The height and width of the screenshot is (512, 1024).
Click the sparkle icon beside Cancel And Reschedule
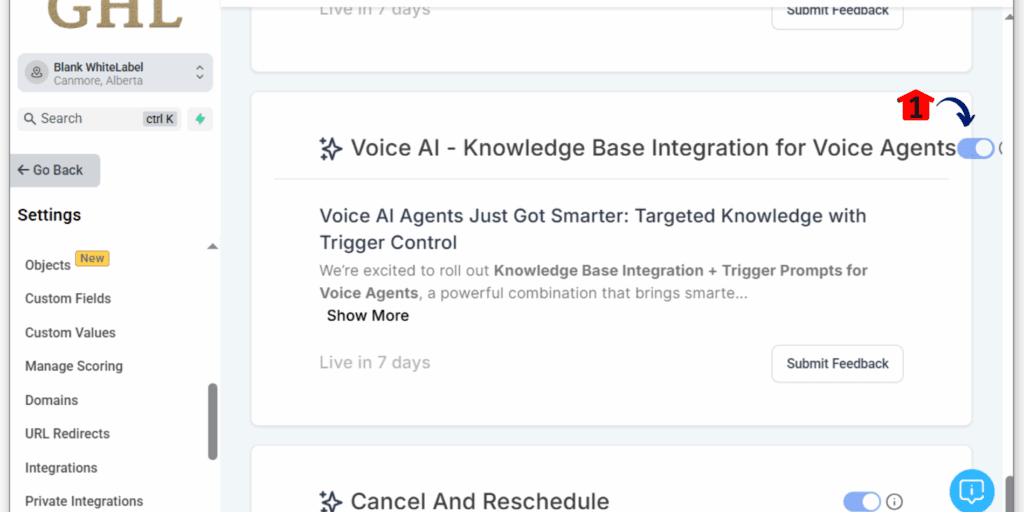tap(330, 502)
